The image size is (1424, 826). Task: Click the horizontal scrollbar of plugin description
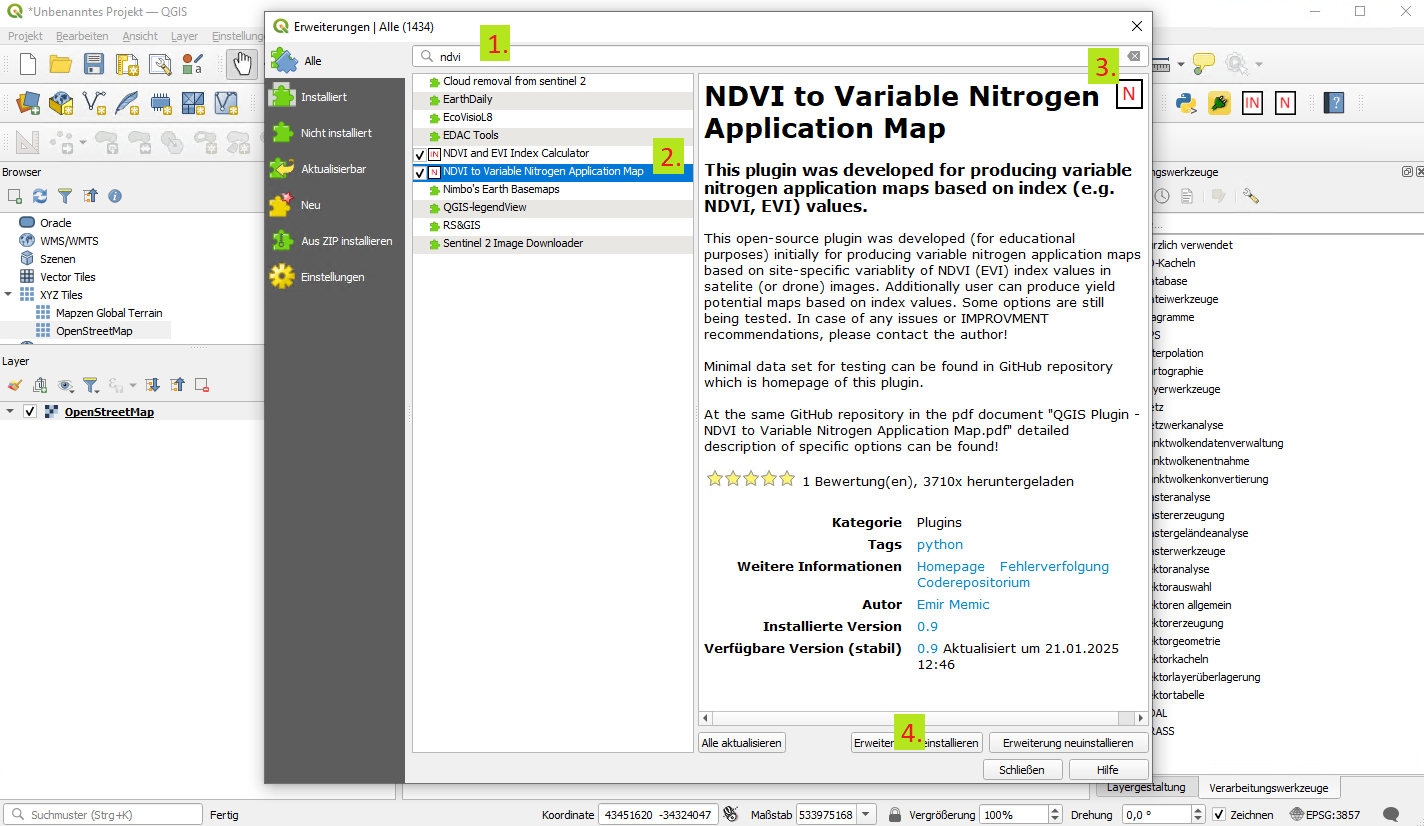922,718
